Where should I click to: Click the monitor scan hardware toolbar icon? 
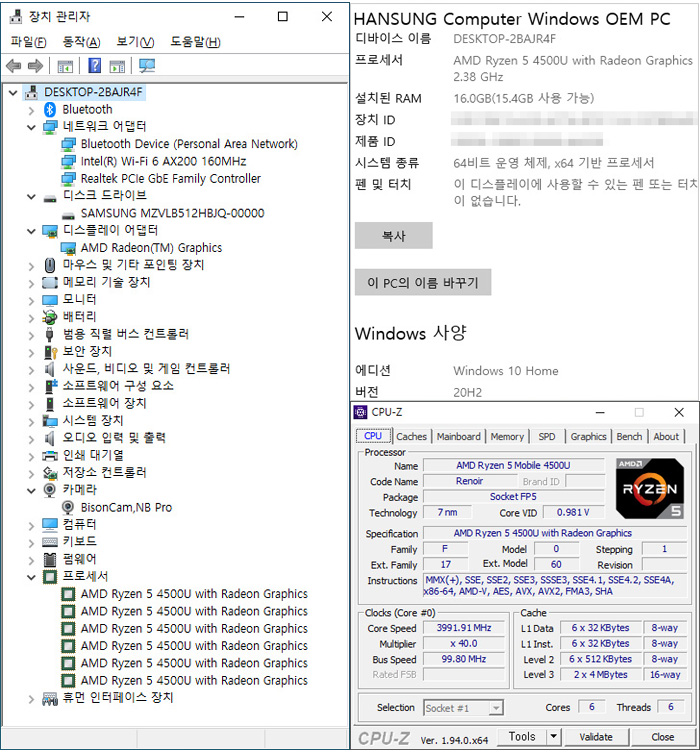pos(147,65)
